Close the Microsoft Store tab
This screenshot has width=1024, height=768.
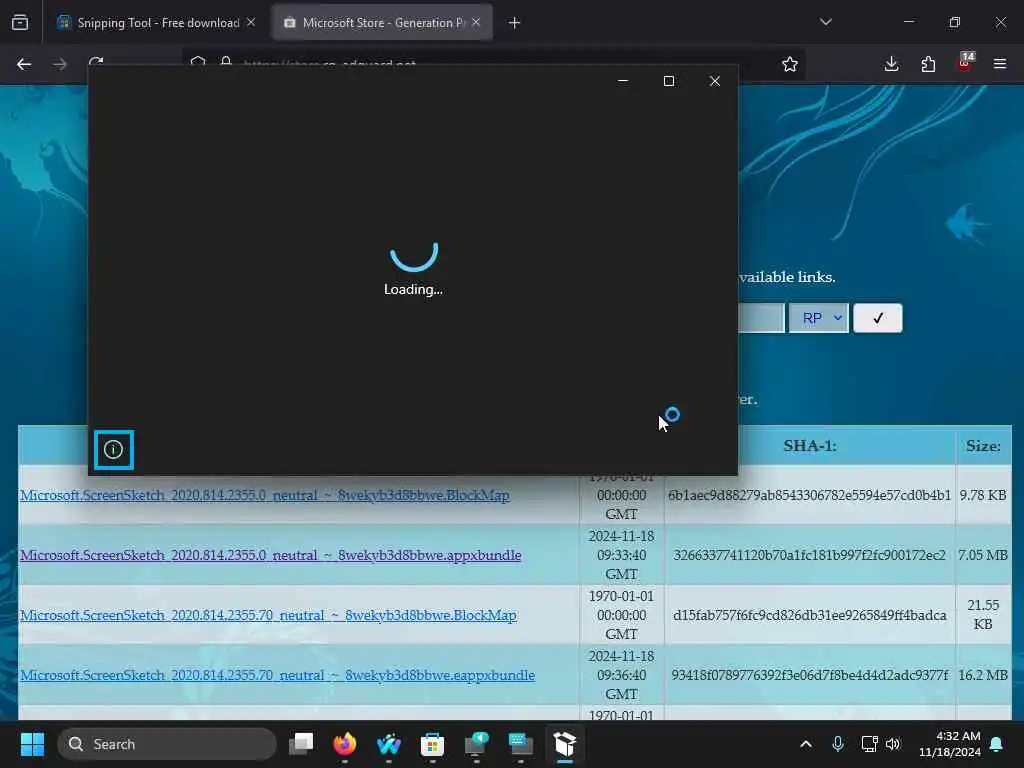[x=476, y=22]
